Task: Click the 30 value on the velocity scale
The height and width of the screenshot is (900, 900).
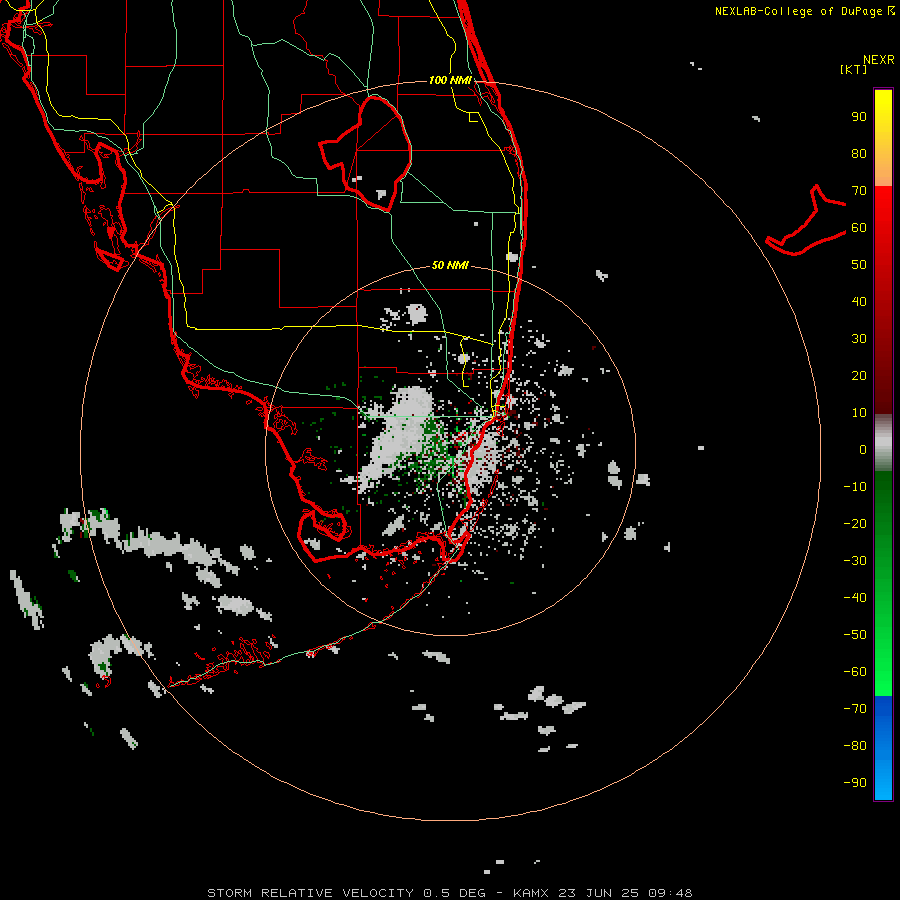Action: (859, 339)
